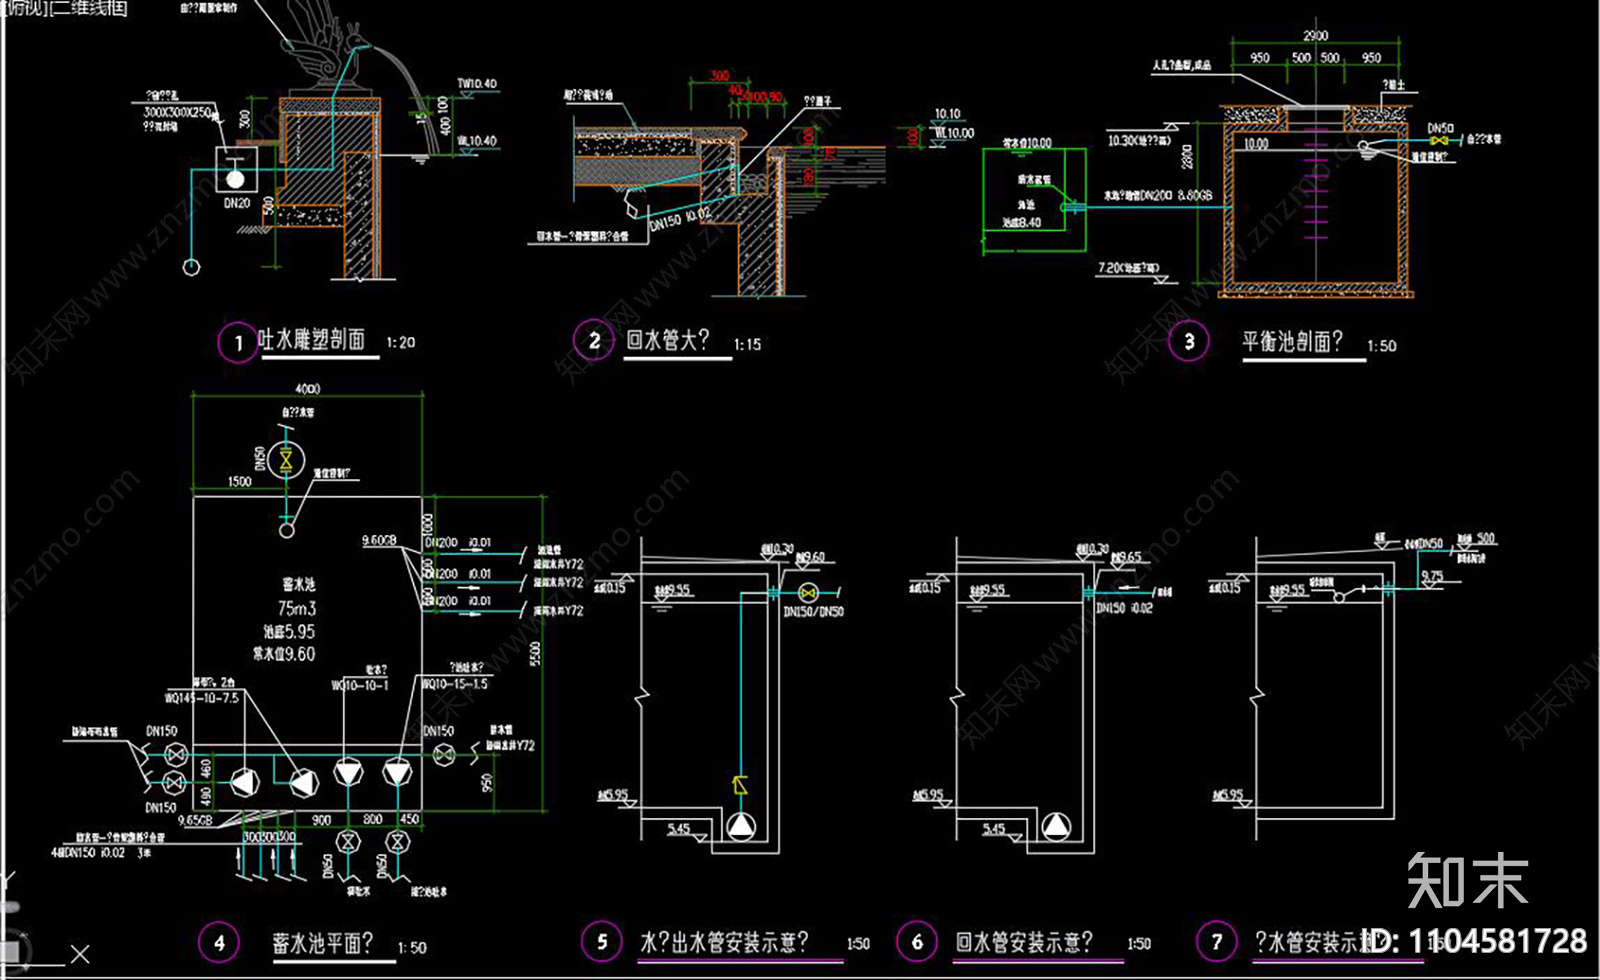Select the pump symbol in detail 5 section
This screenshot has height=980, width=1600.
pyautogui.click(x=741, y=826)
